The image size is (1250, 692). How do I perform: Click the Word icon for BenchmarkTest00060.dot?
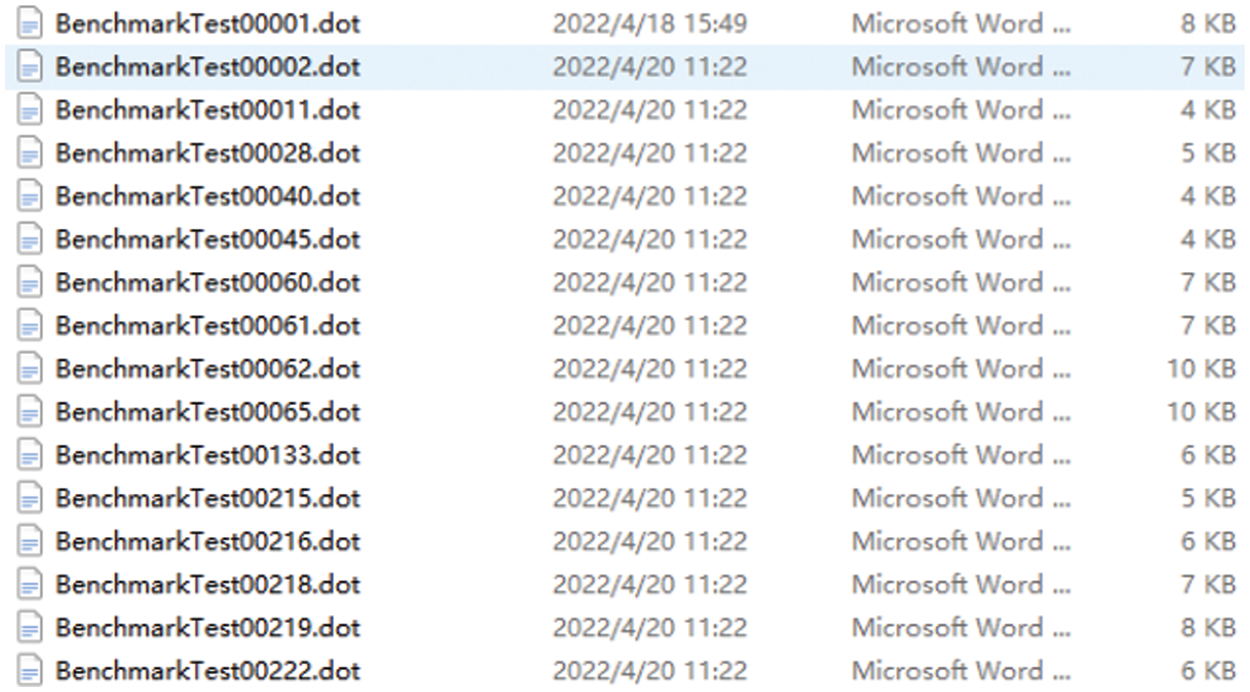(x=31, y=283)
